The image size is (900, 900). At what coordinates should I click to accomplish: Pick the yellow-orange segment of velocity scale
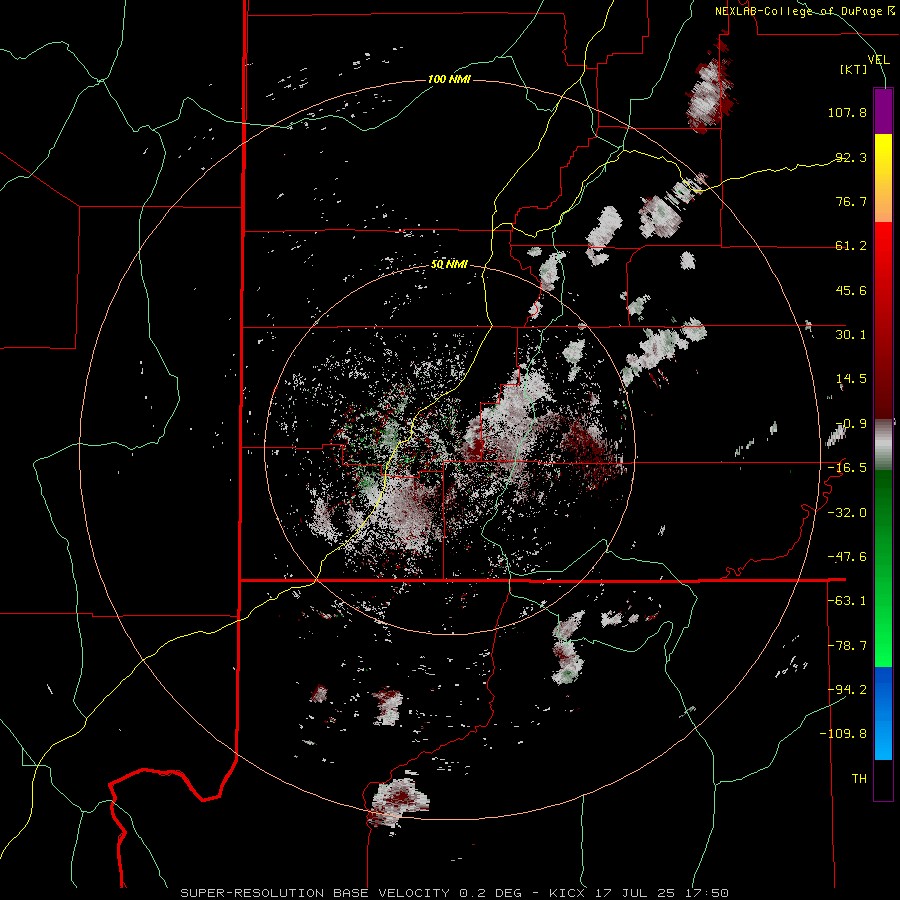coord(883,178)
